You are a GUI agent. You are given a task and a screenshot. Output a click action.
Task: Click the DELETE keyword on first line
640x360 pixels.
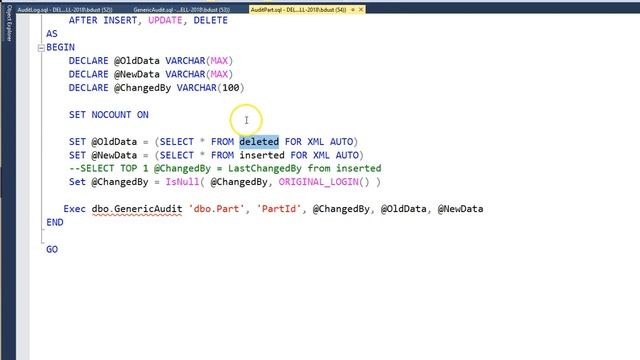(210, 20)
